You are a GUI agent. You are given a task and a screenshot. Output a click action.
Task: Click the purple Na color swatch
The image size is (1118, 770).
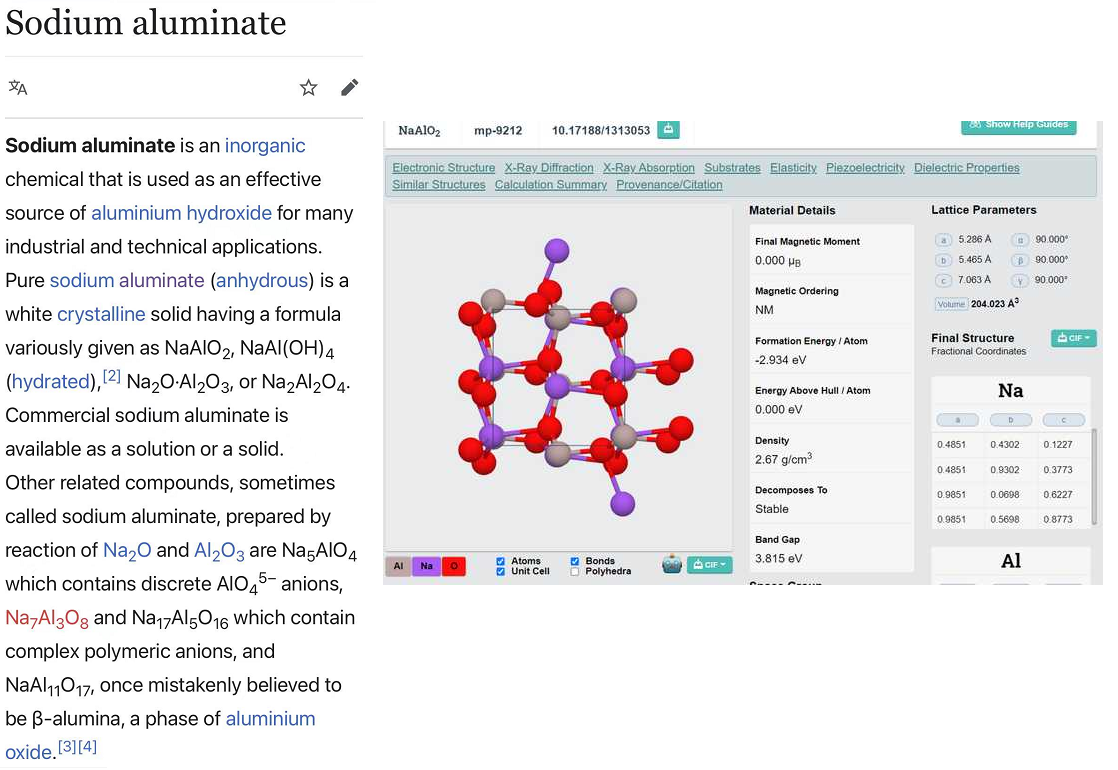point(426,566)
